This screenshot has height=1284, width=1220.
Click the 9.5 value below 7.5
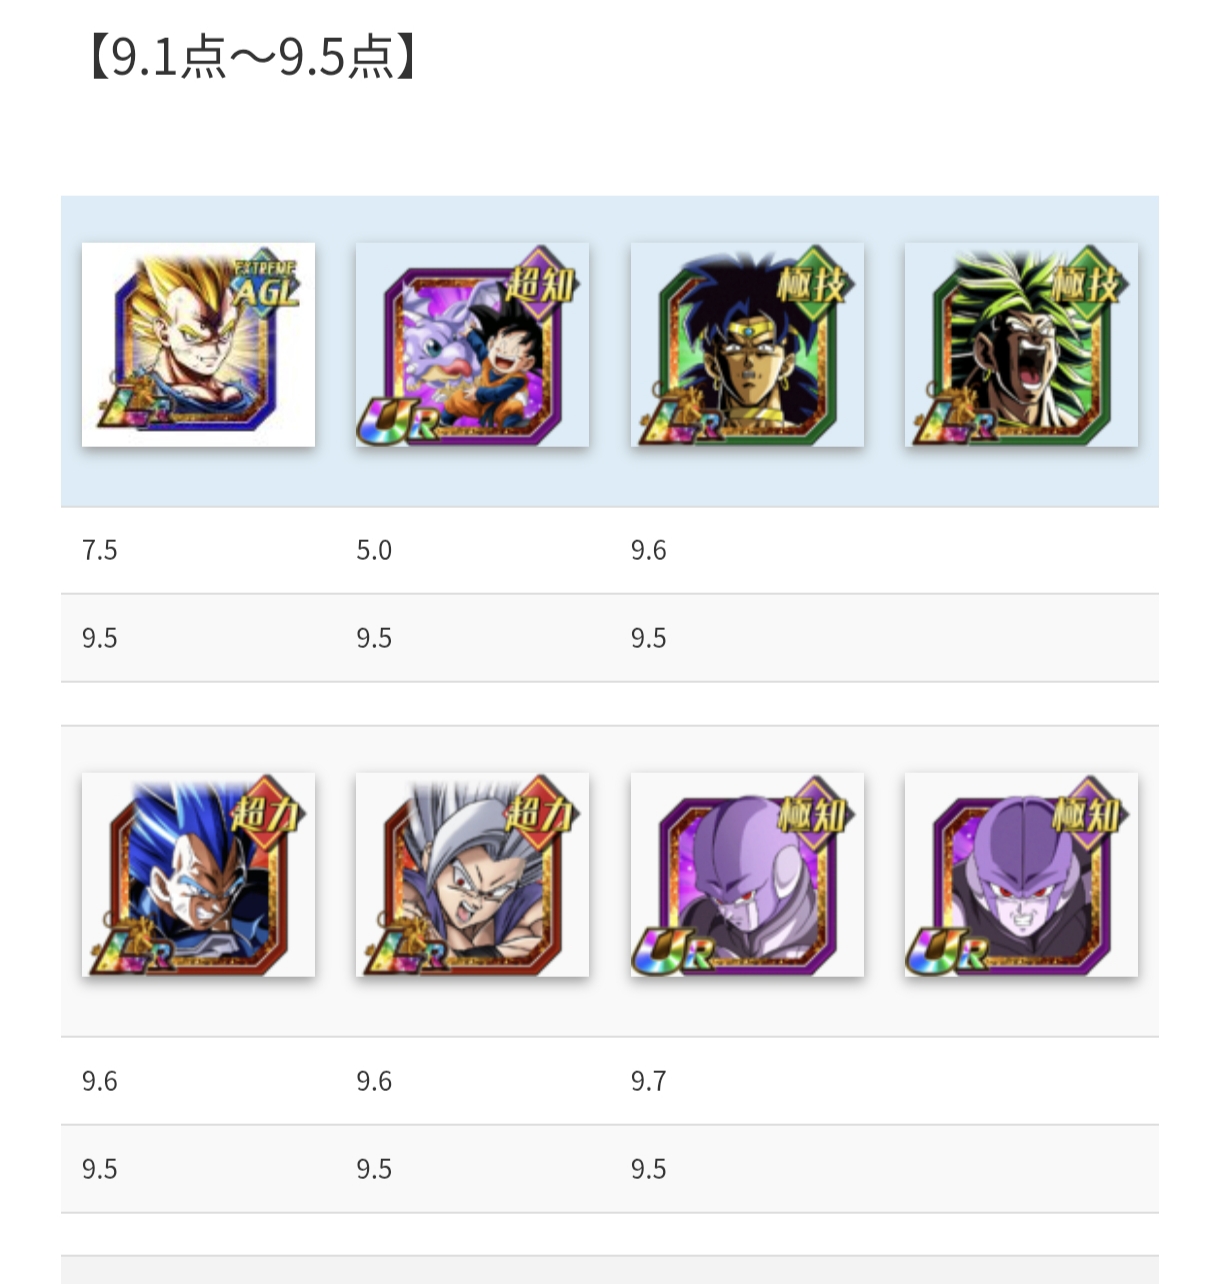click(100, 638)
